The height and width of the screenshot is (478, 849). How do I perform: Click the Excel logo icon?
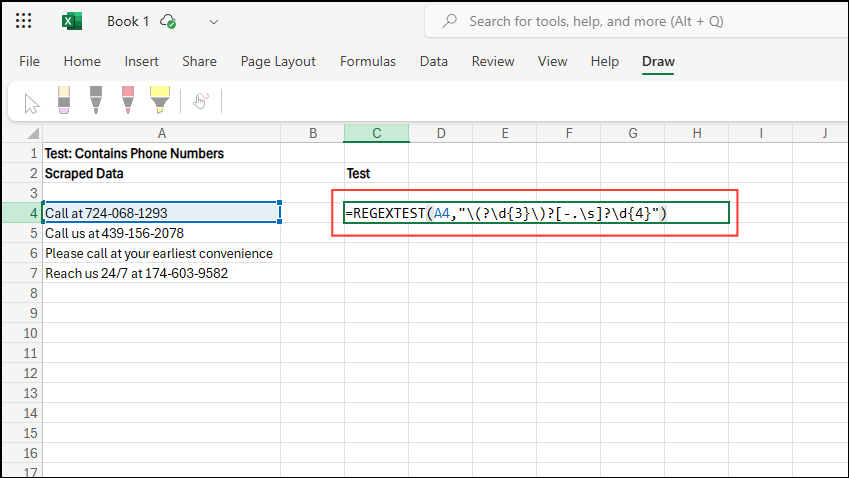coord(72,21)
